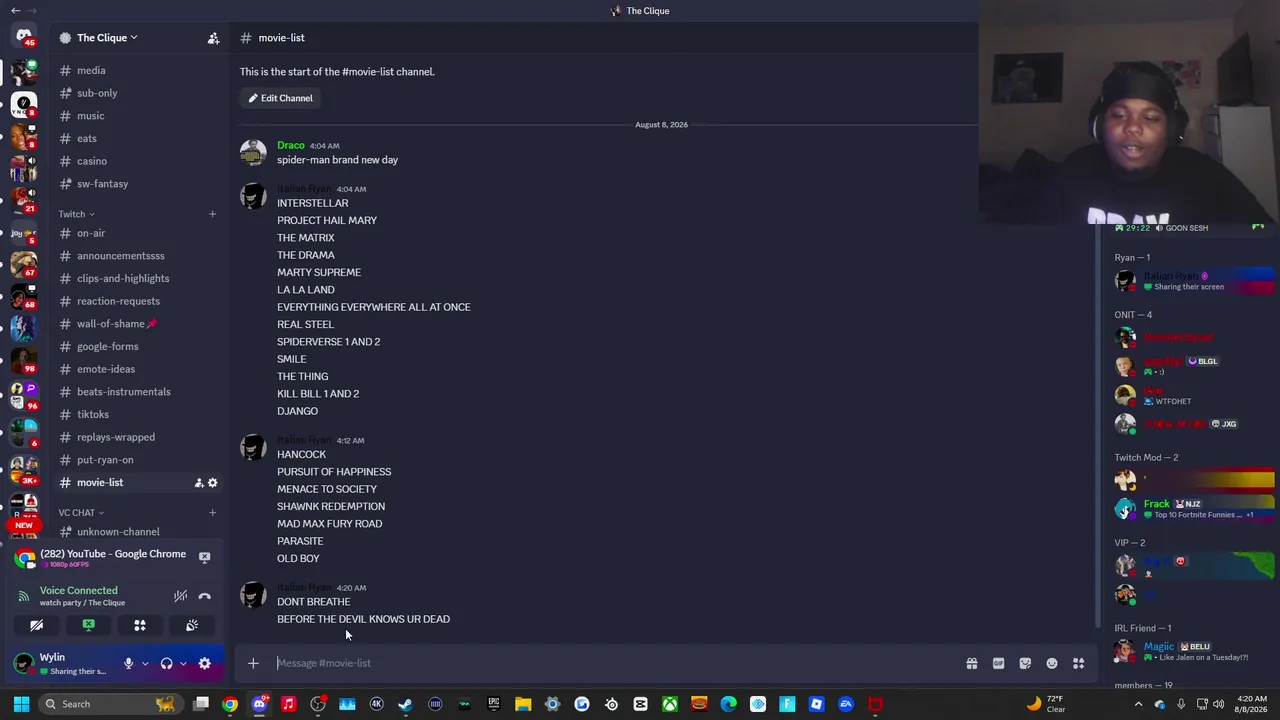Collapse the VC CHAT category
This screenshot has width=1280, height=720.
click(x=81, y=513)
